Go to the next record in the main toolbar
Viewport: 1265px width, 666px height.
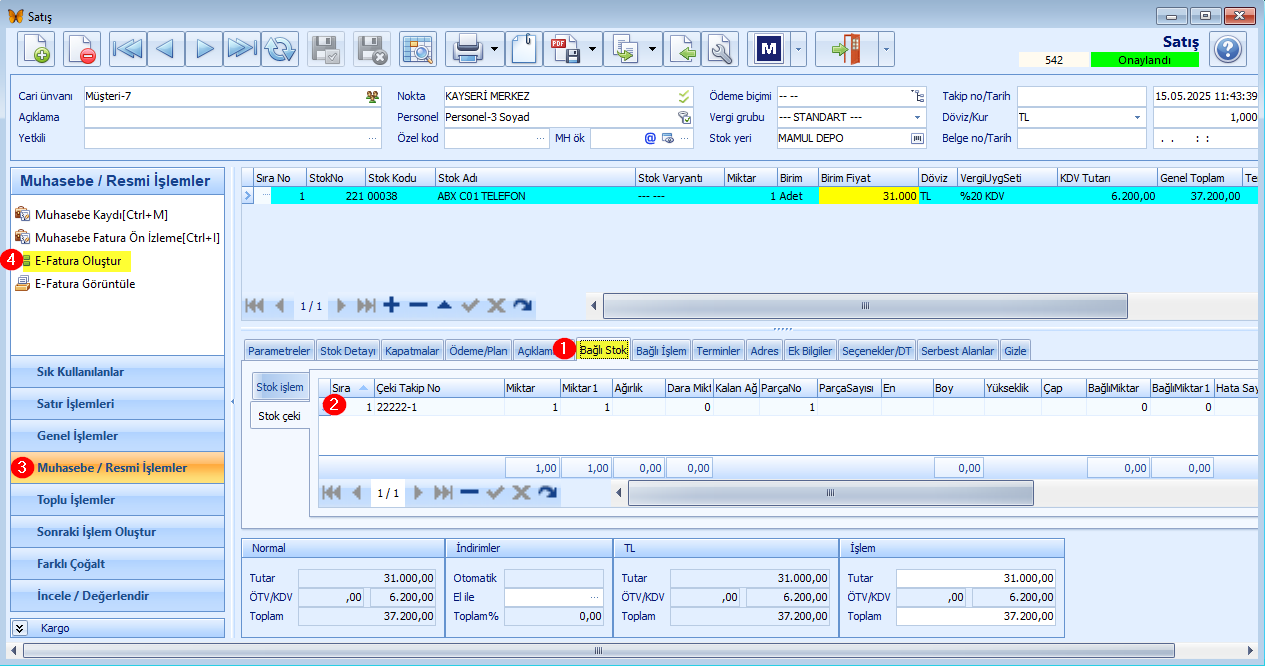coord(204,48)
